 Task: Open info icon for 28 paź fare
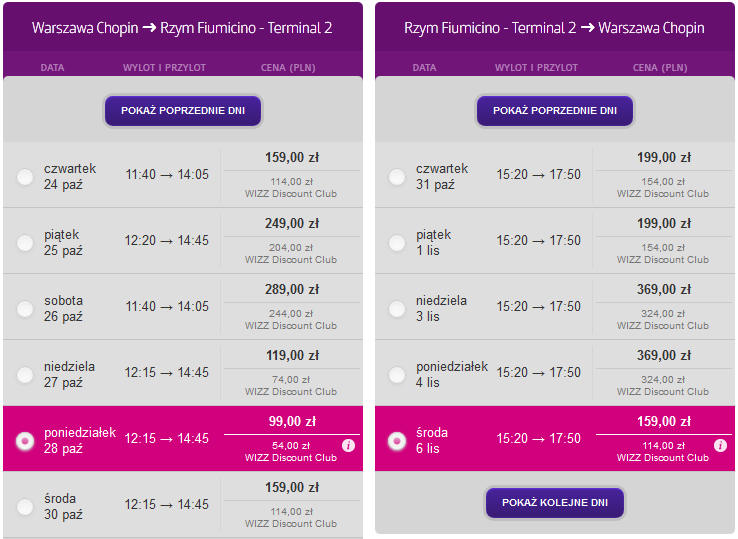pyautogui.click(x=348, y=445)
